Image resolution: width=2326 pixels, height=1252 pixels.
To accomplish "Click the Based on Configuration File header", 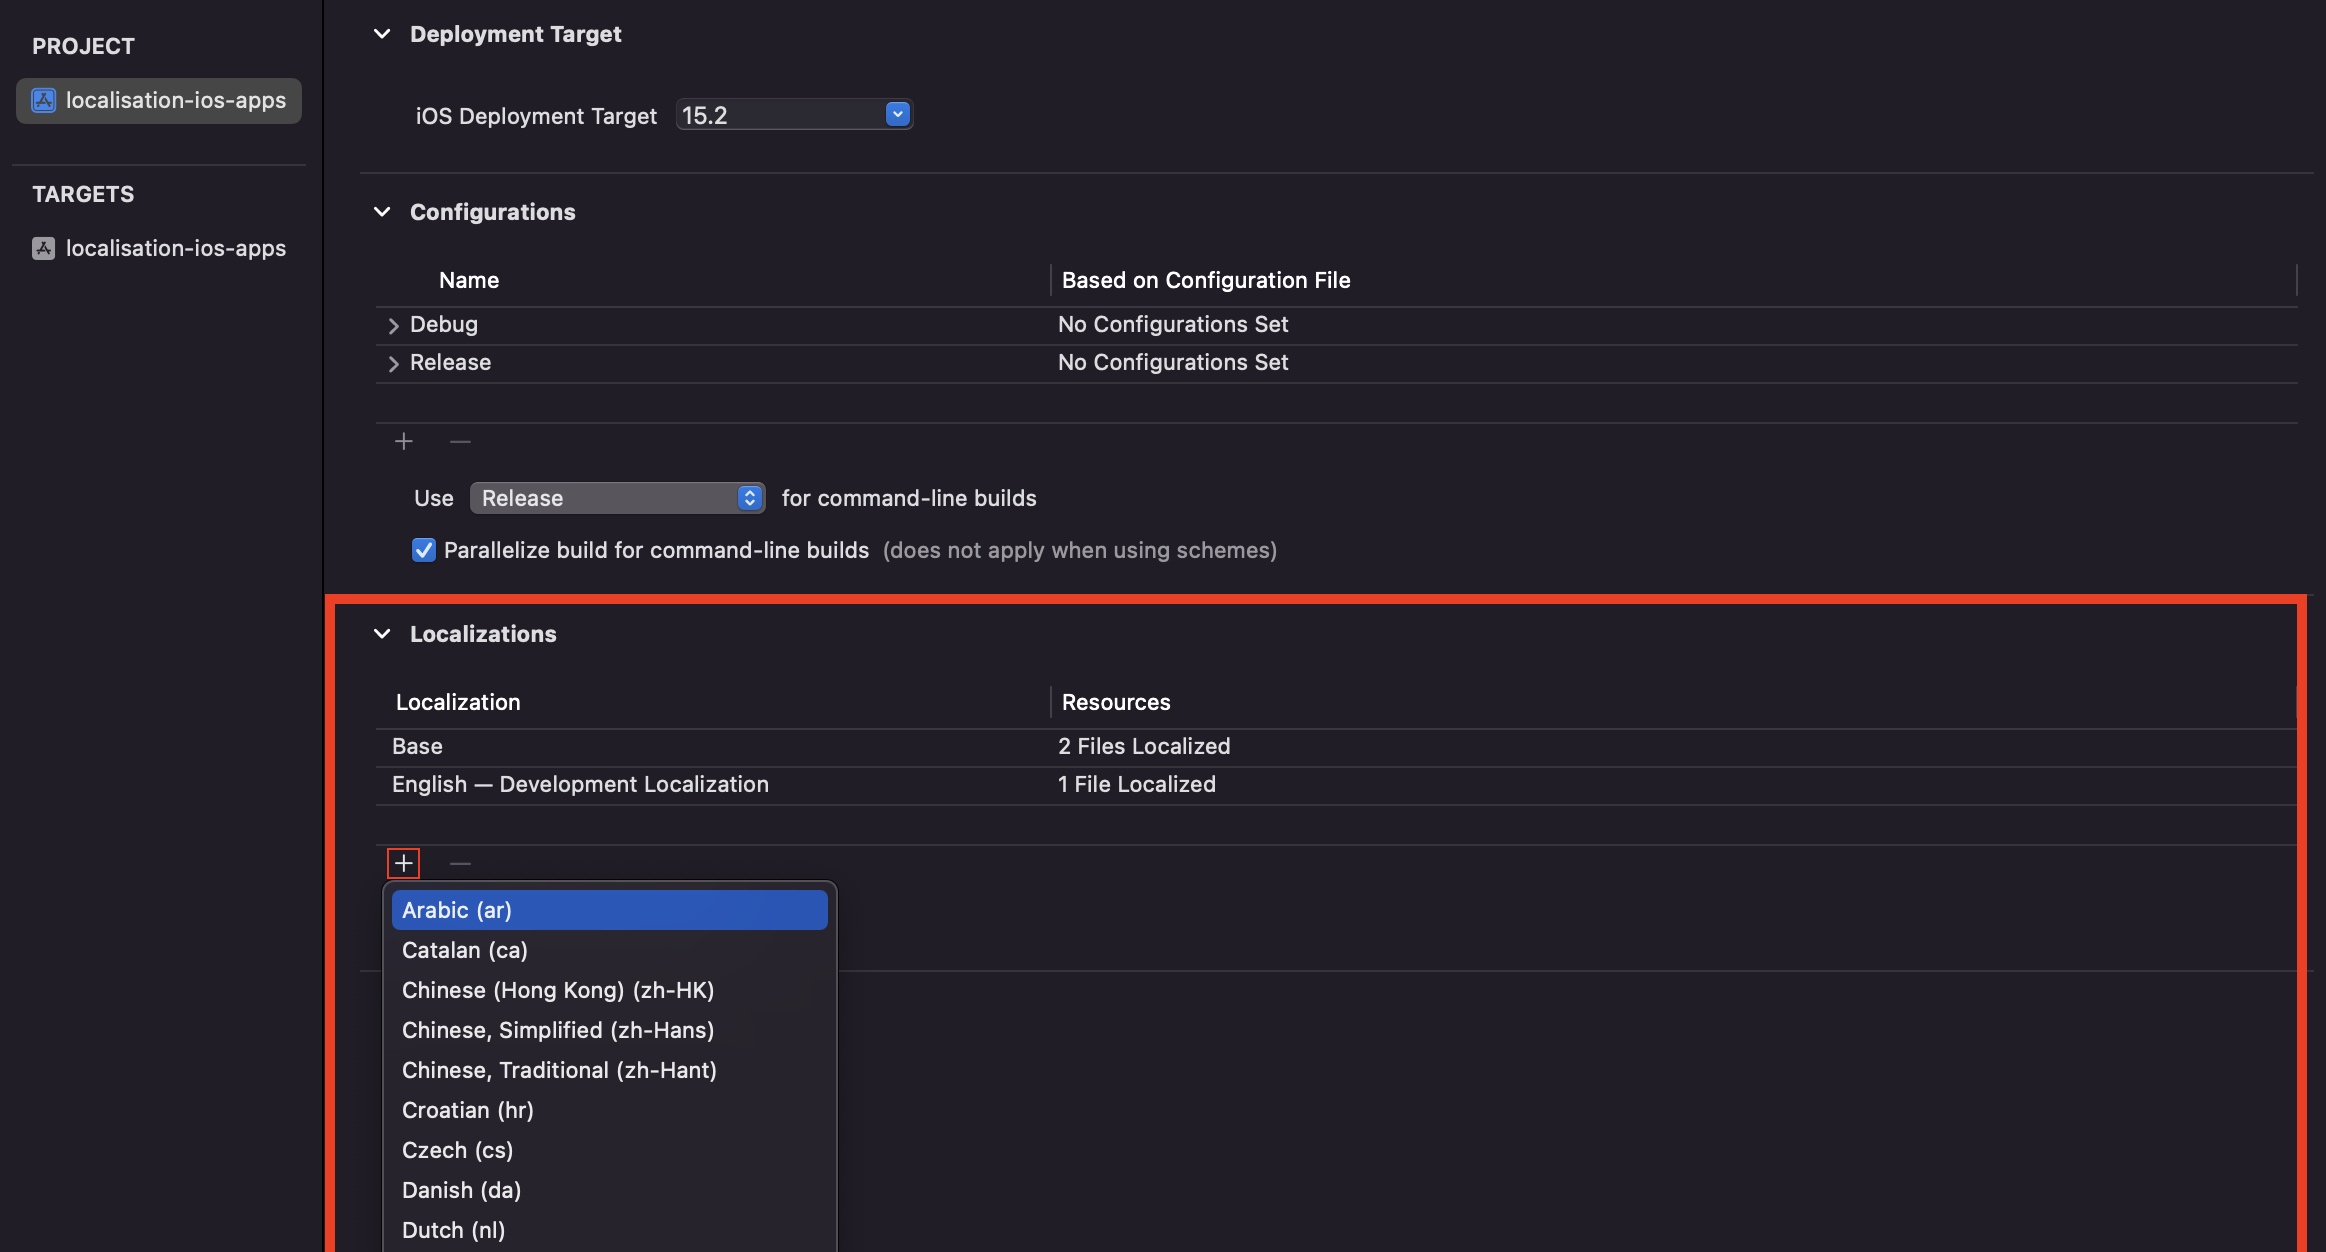I will 1206,281.
